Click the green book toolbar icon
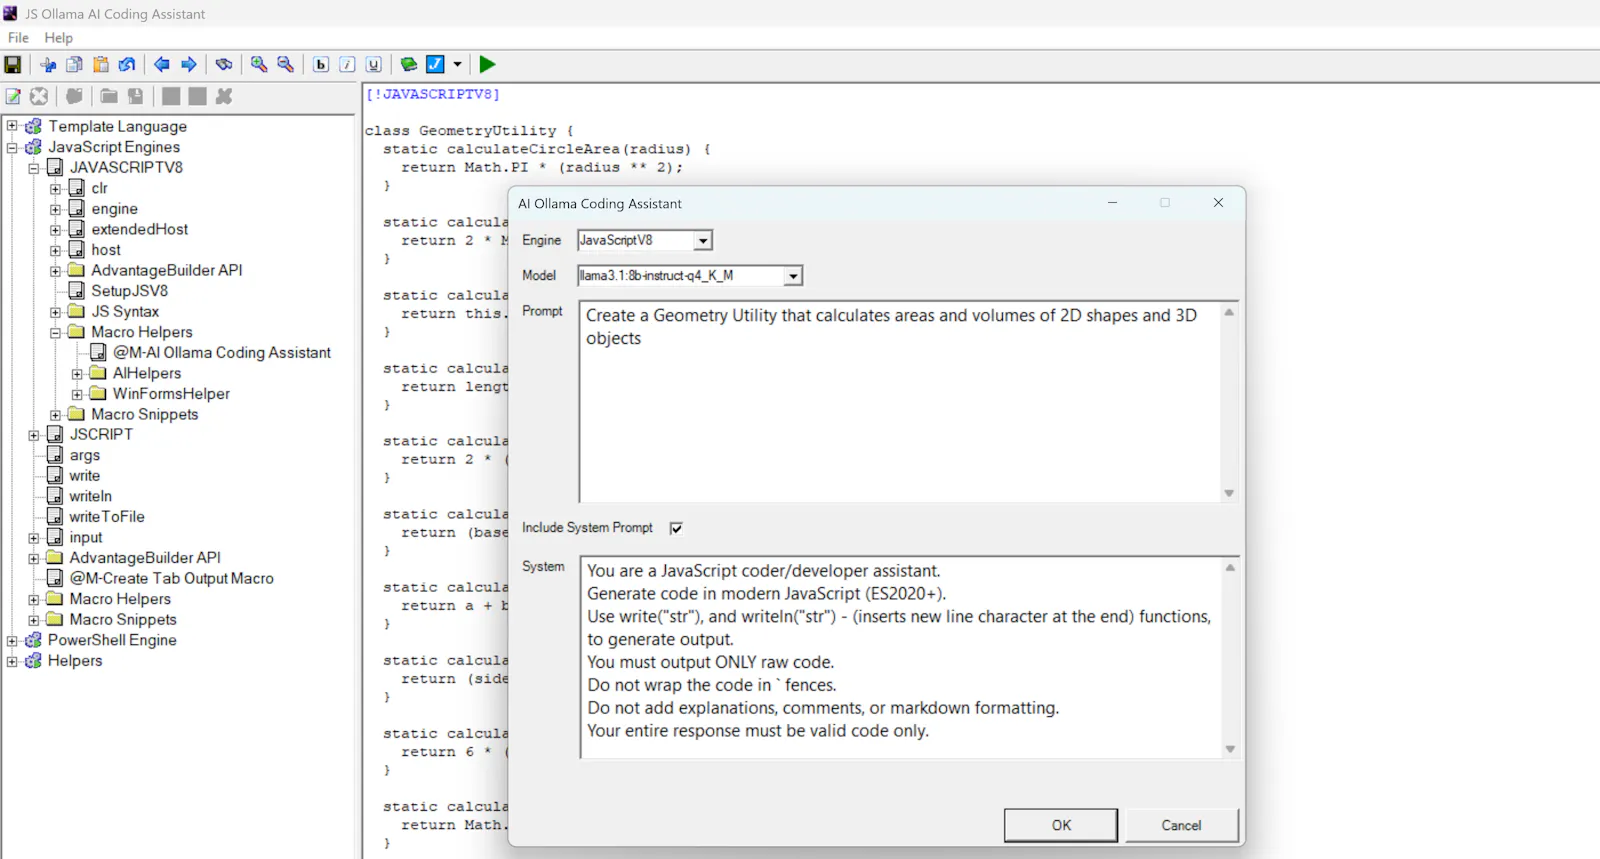 (x=409, y=64)
